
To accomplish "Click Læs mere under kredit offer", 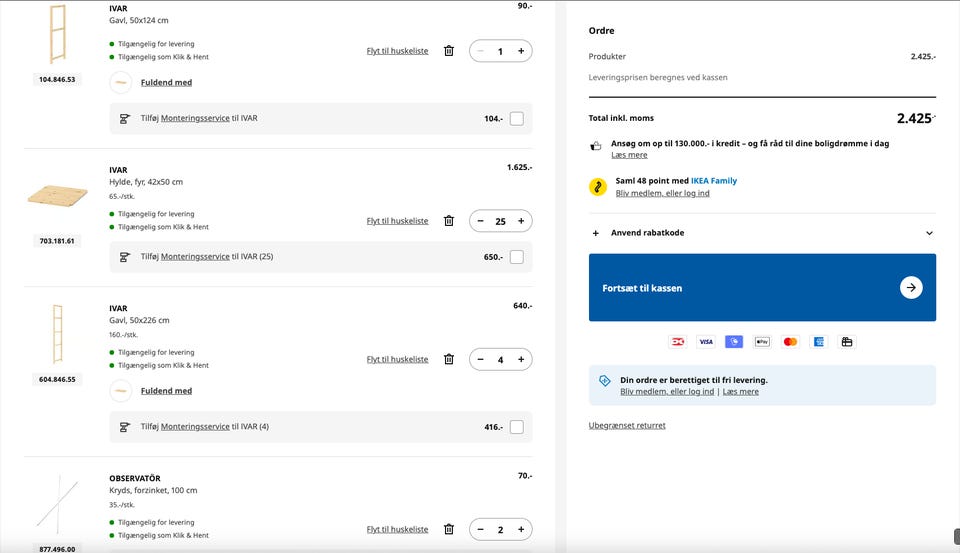I will 629,155.
